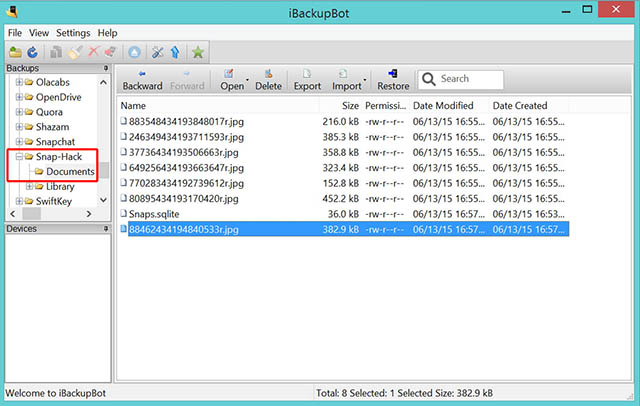Select Documents under Snap-Hack
640x406 pixels.
[x=70, y=171]
